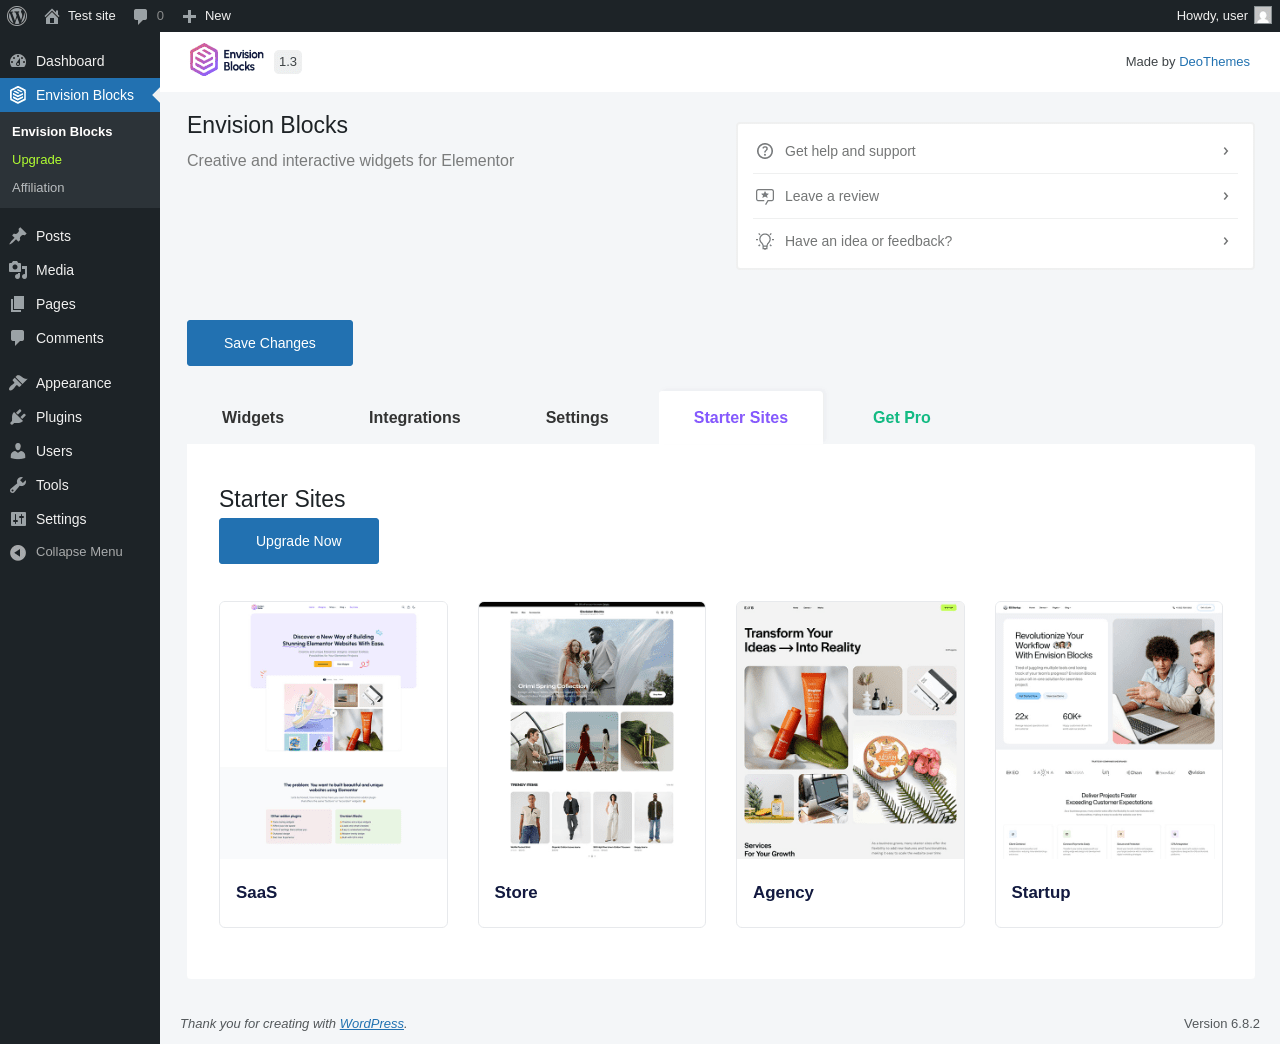Click the version 1.3 badge
The image size is (1280, 1044).
pos(288,62)
